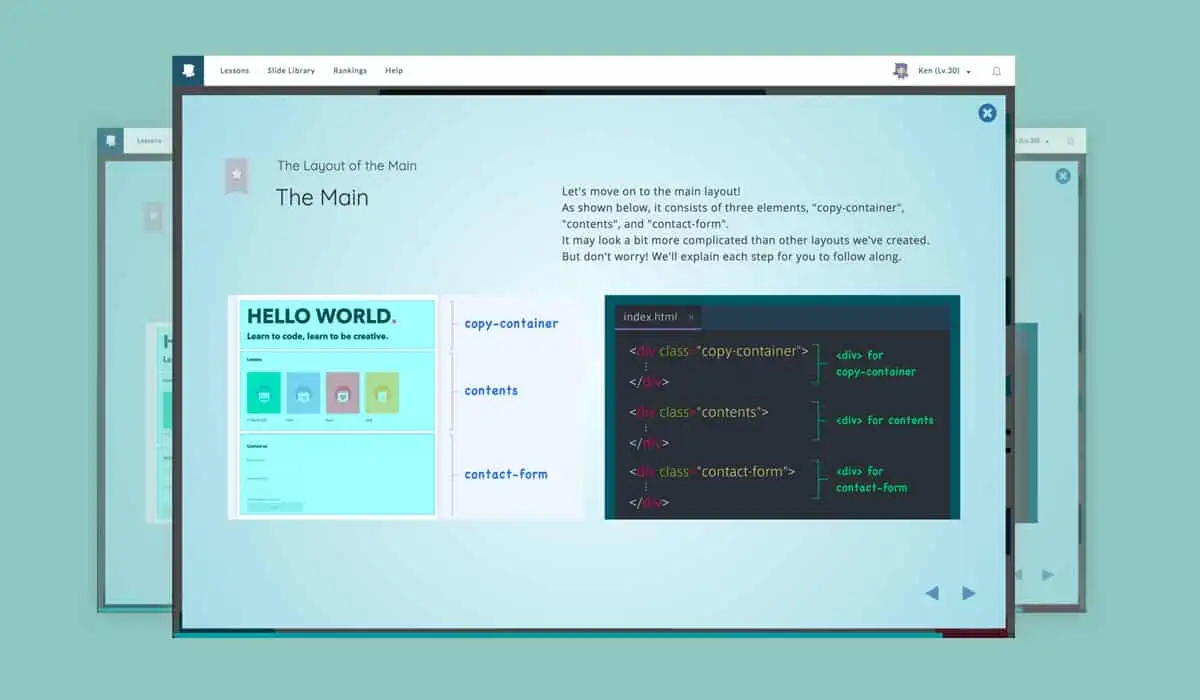1200x700 pixels.
Task: Close the slide with the X icon
Action: (x=987, y=113)
